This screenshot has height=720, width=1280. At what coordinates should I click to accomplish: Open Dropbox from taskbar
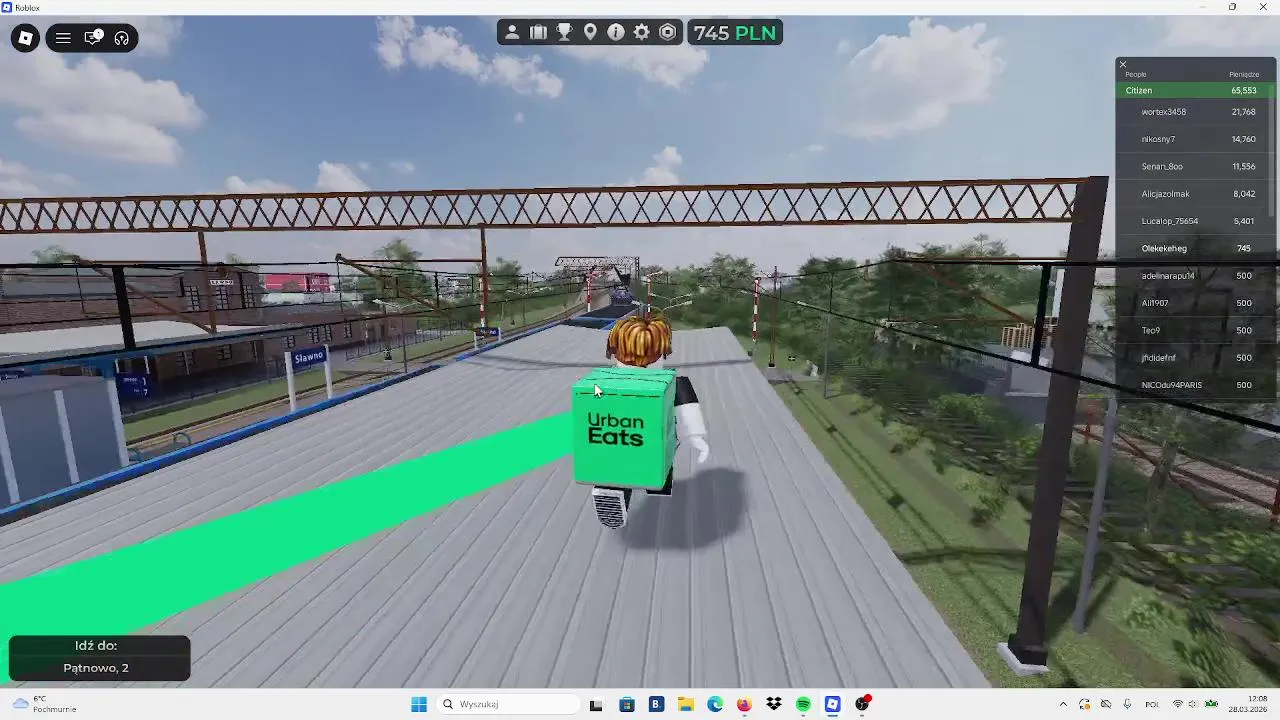pos(774,704)
